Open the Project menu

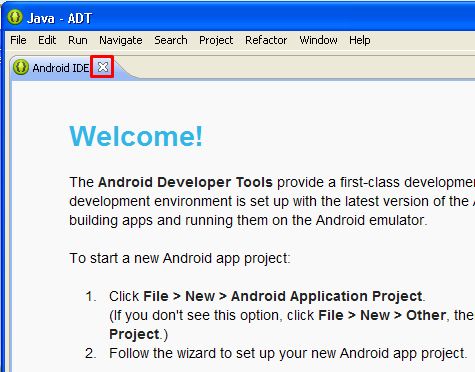tap(216, 40)
